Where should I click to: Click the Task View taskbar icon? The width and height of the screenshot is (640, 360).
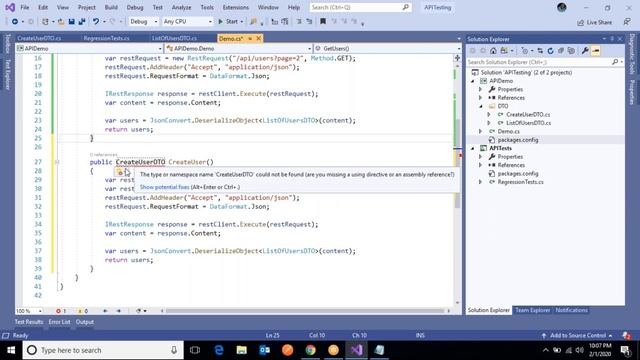pyautogui.click(x=195, y=350)
